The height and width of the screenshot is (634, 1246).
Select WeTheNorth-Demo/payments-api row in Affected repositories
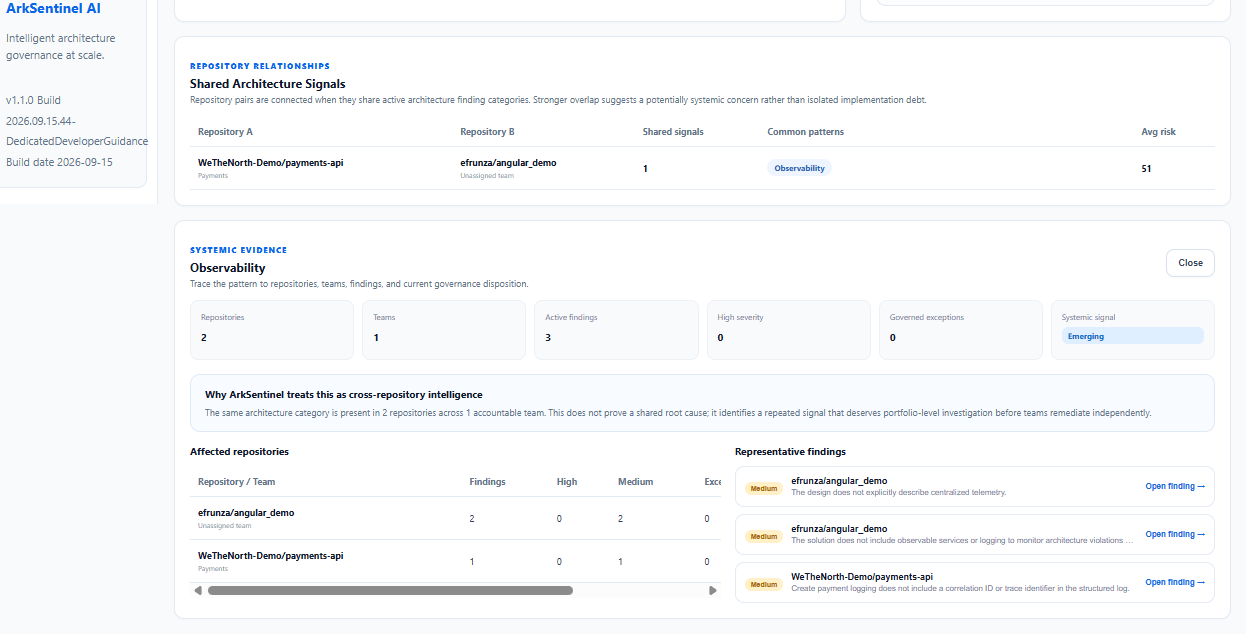point(456,561)
